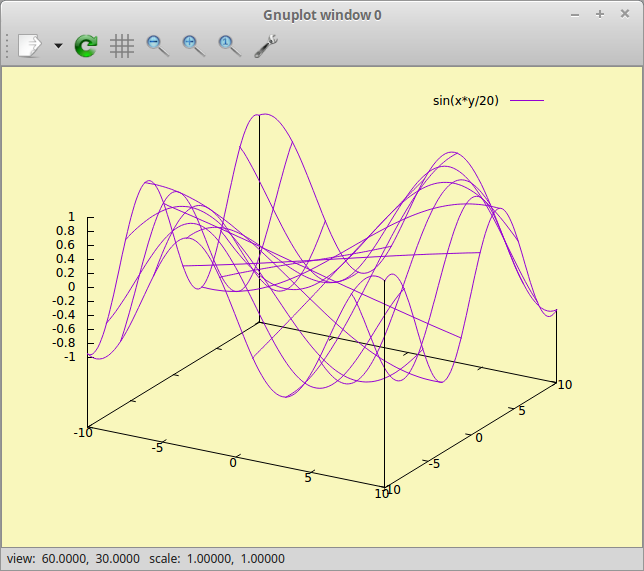
Task: Click the purple legend line sample
Action: click(527, 100)
